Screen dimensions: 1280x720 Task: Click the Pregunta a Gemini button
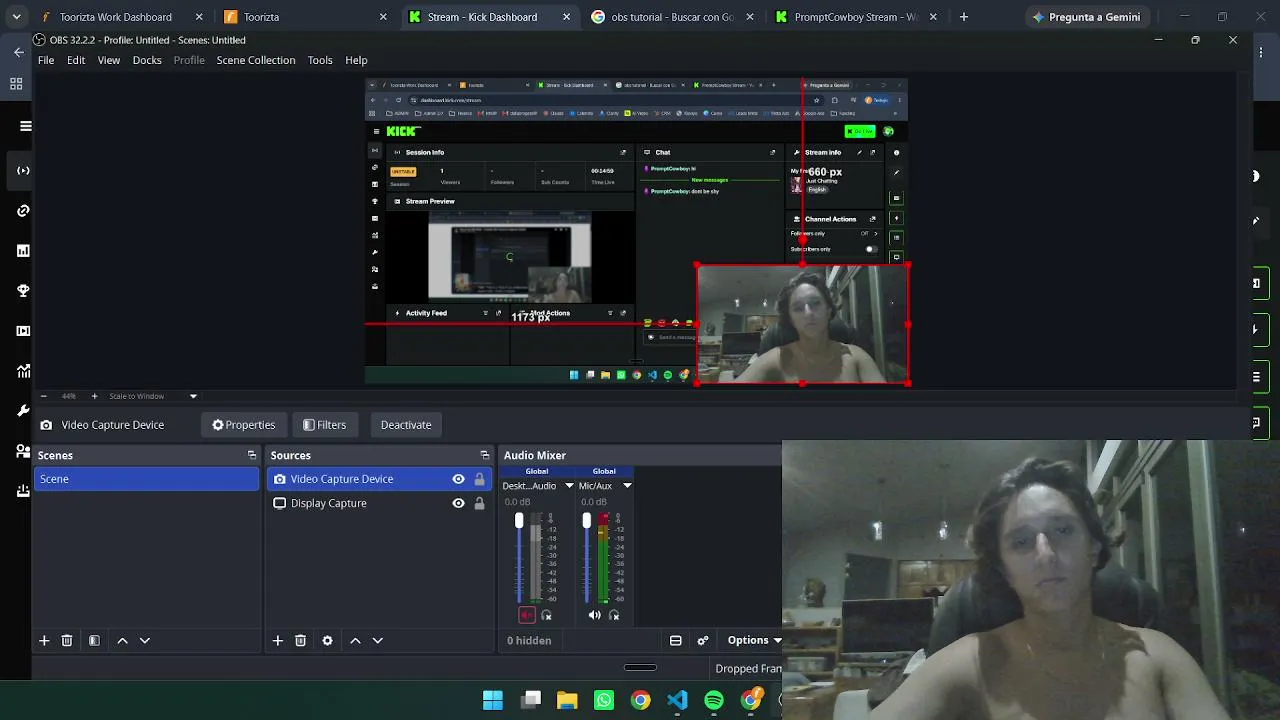pyautogui.click(x=1086, y=17)
